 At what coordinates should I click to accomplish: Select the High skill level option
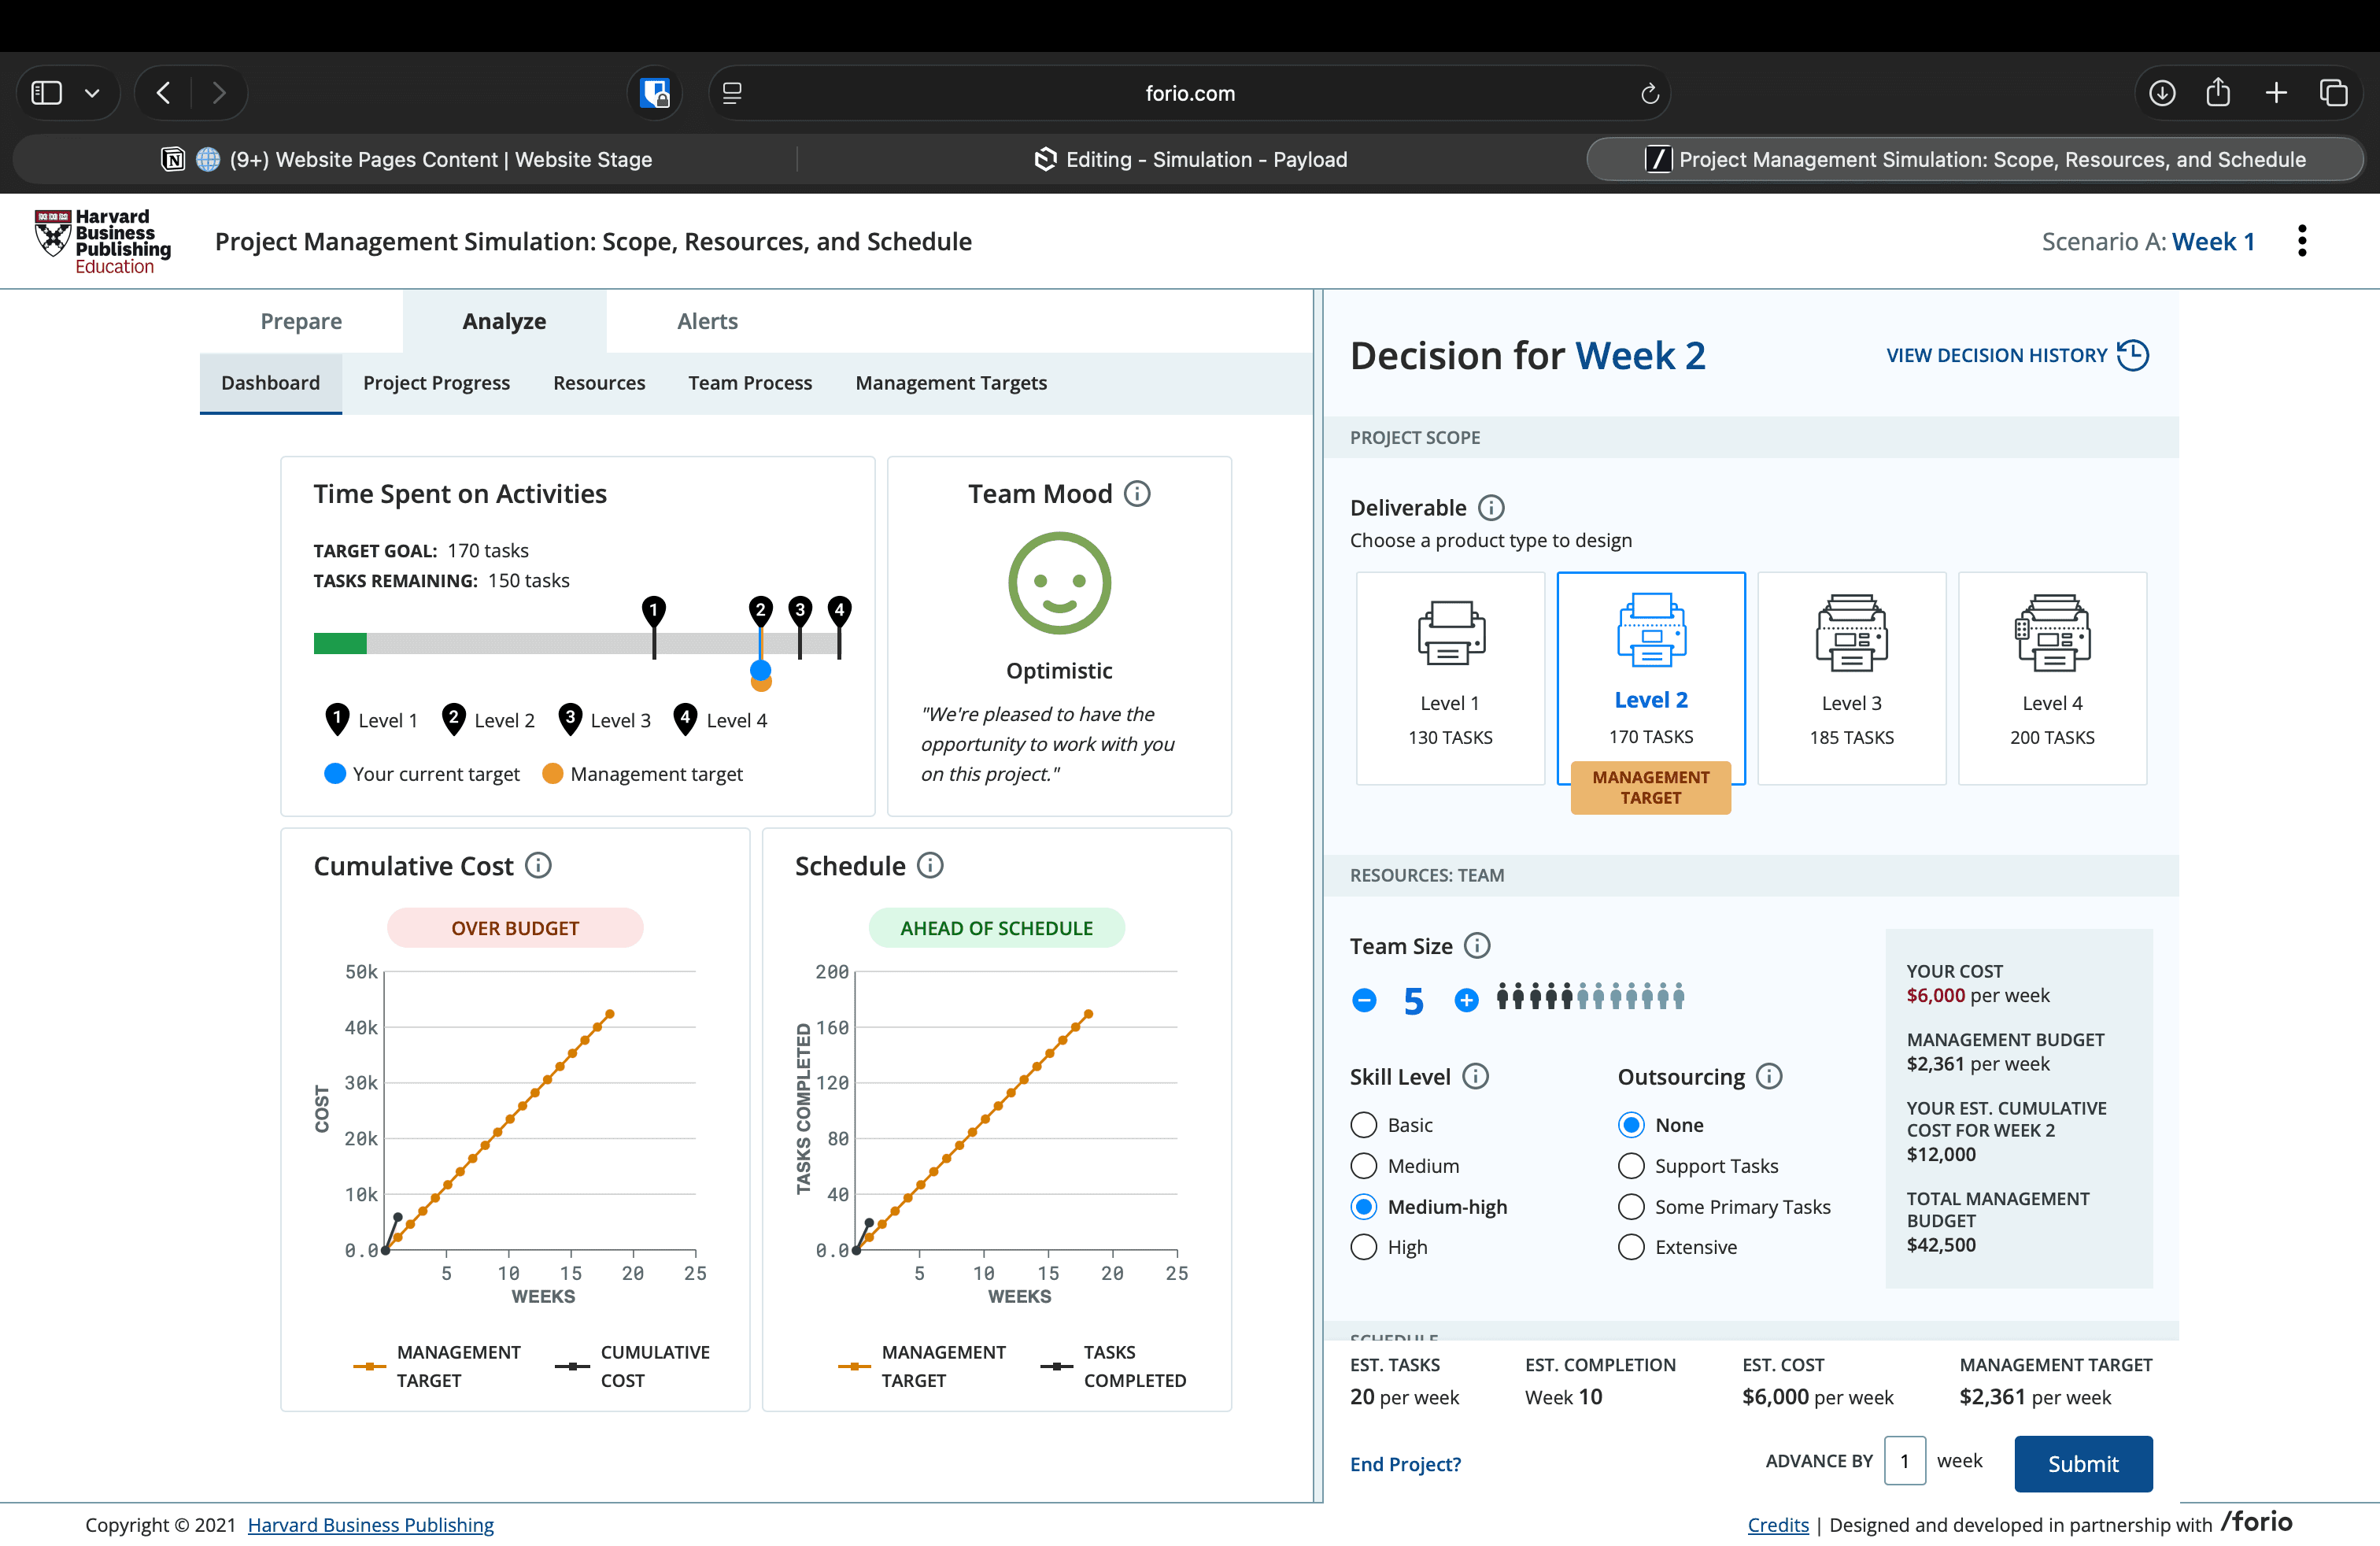point(1364,1247)
